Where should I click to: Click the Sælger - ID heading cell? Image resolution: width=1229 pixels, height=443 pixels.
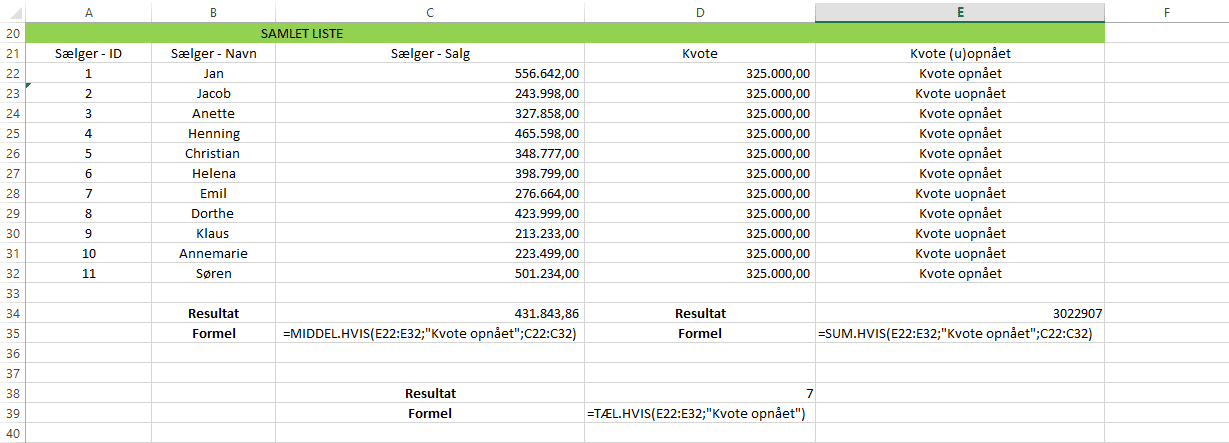(88, 53)
